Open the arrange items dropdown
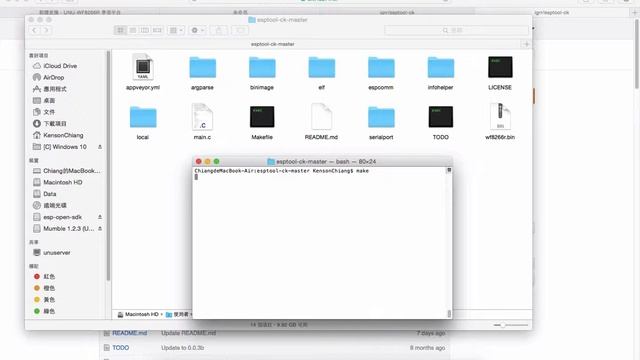 [176, 30]
